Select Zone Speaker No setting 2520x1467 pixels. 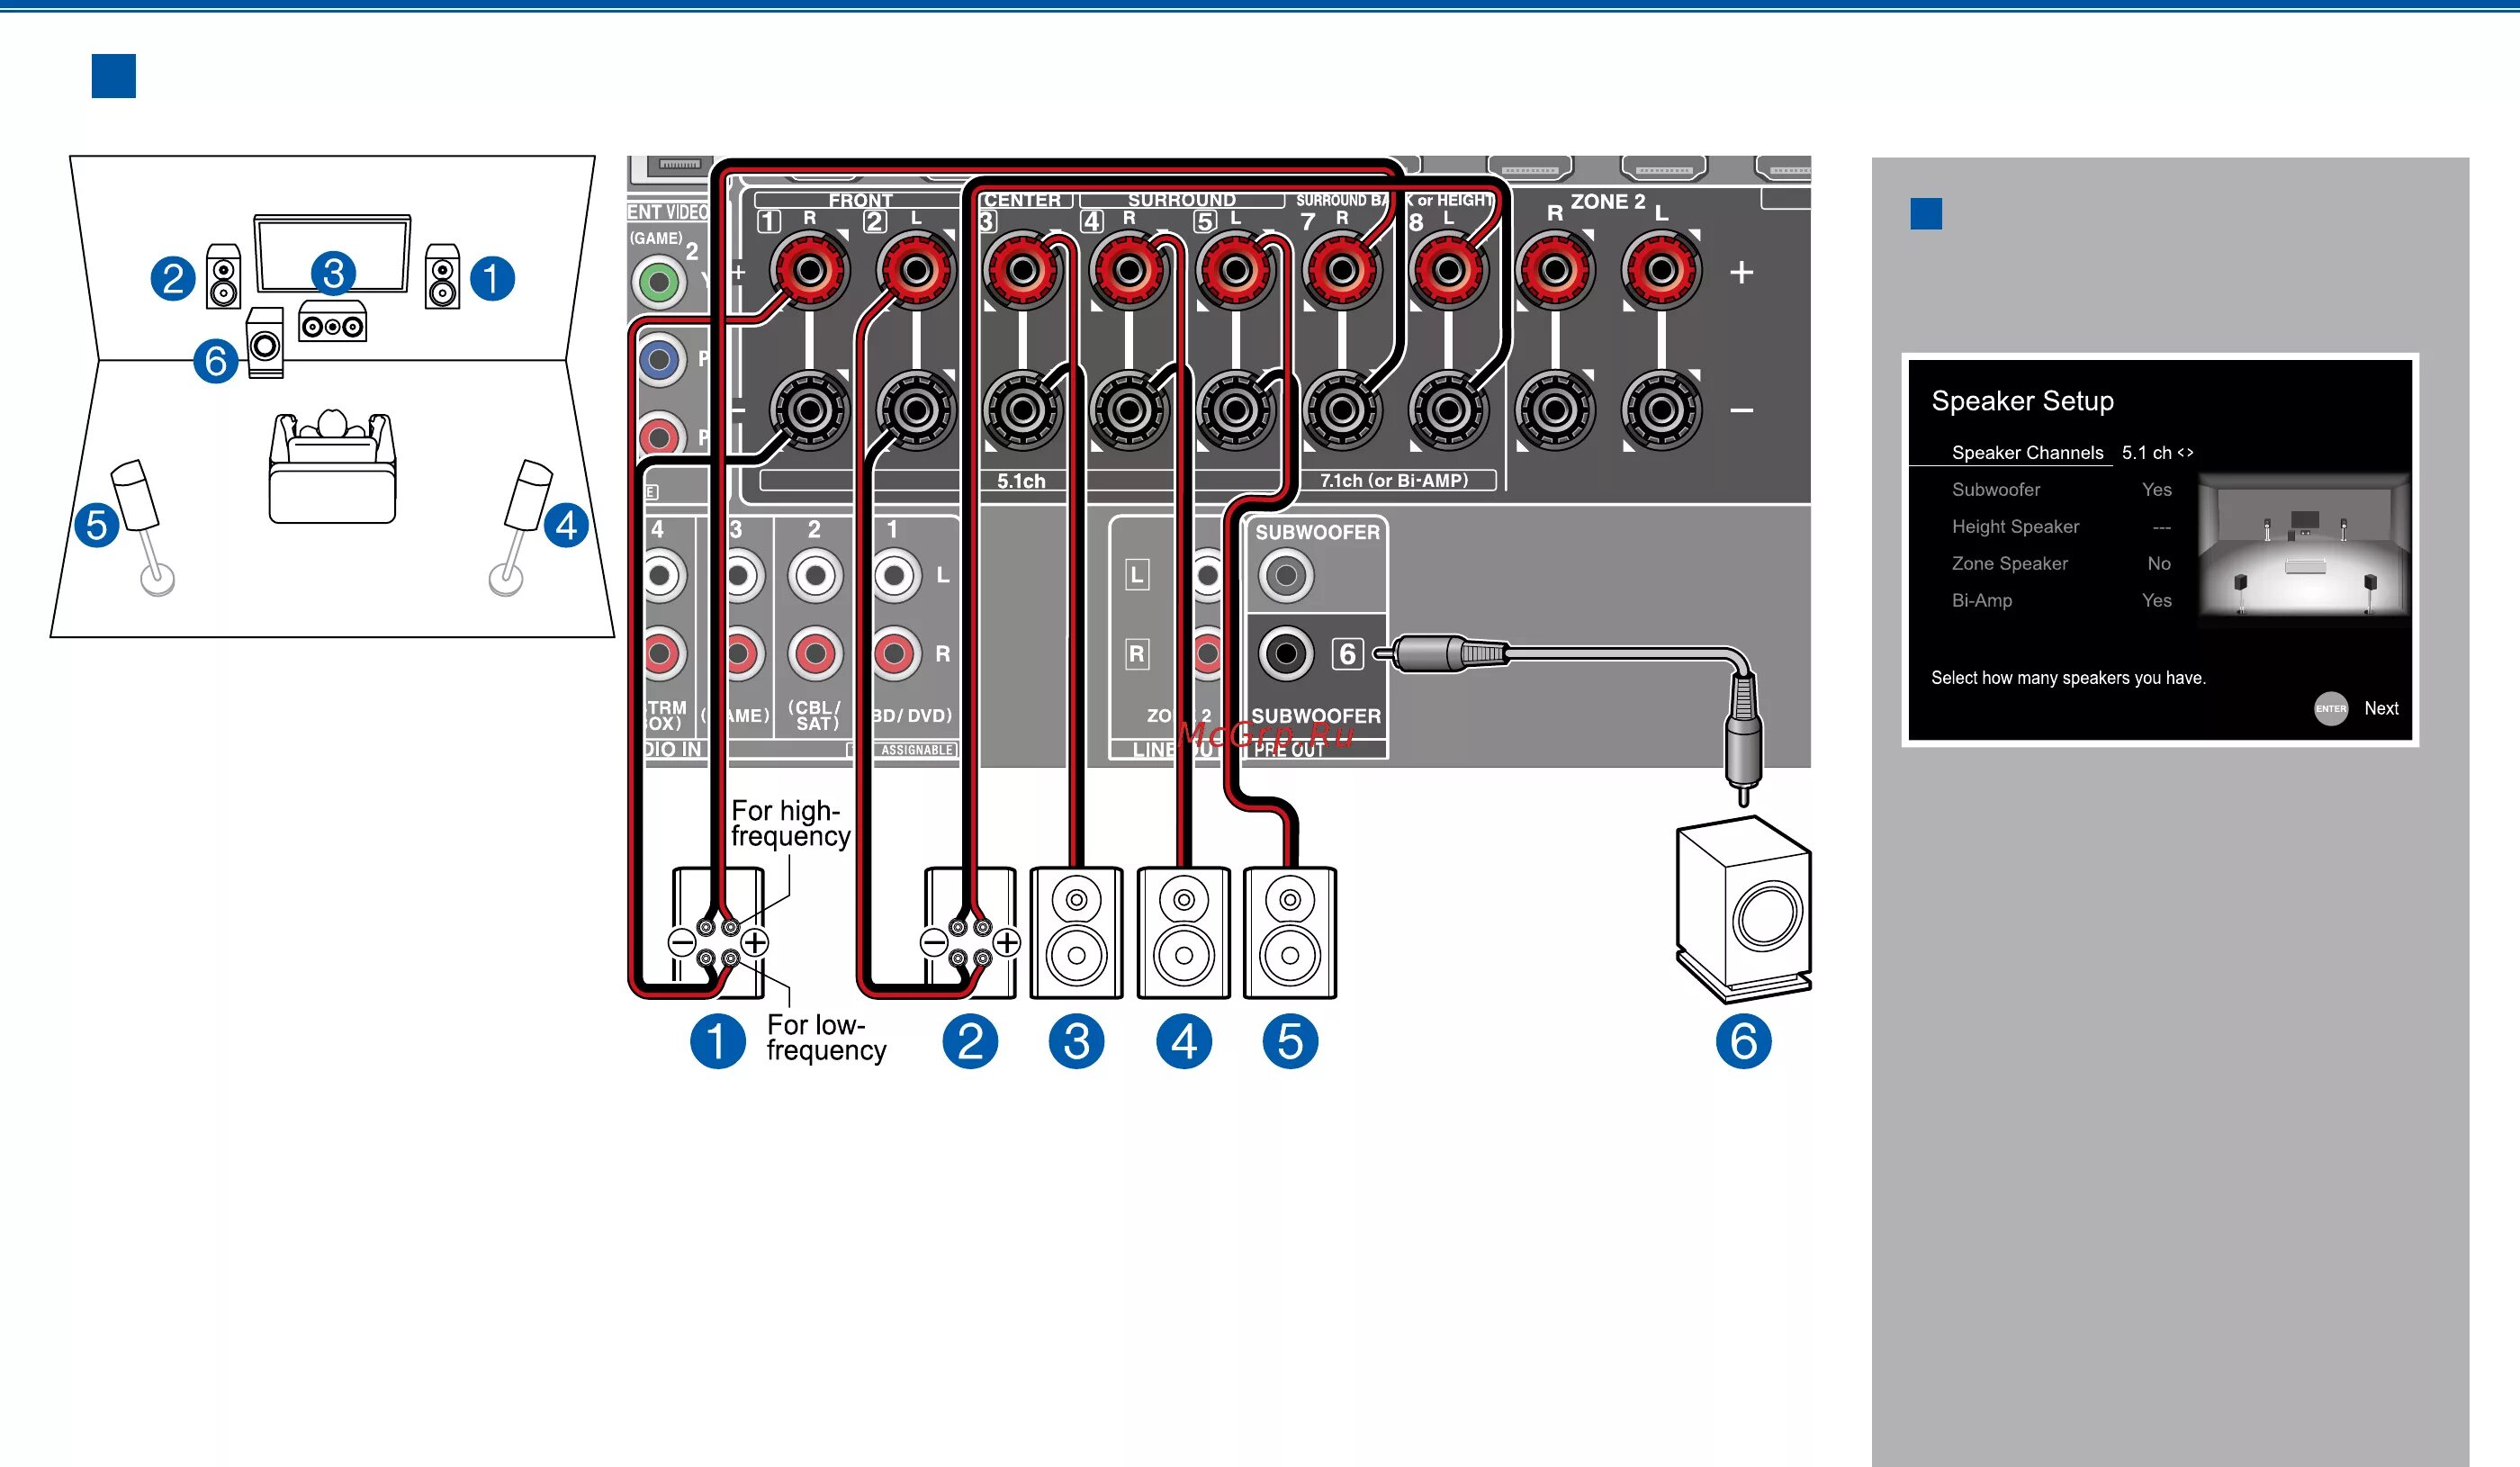2159,564
